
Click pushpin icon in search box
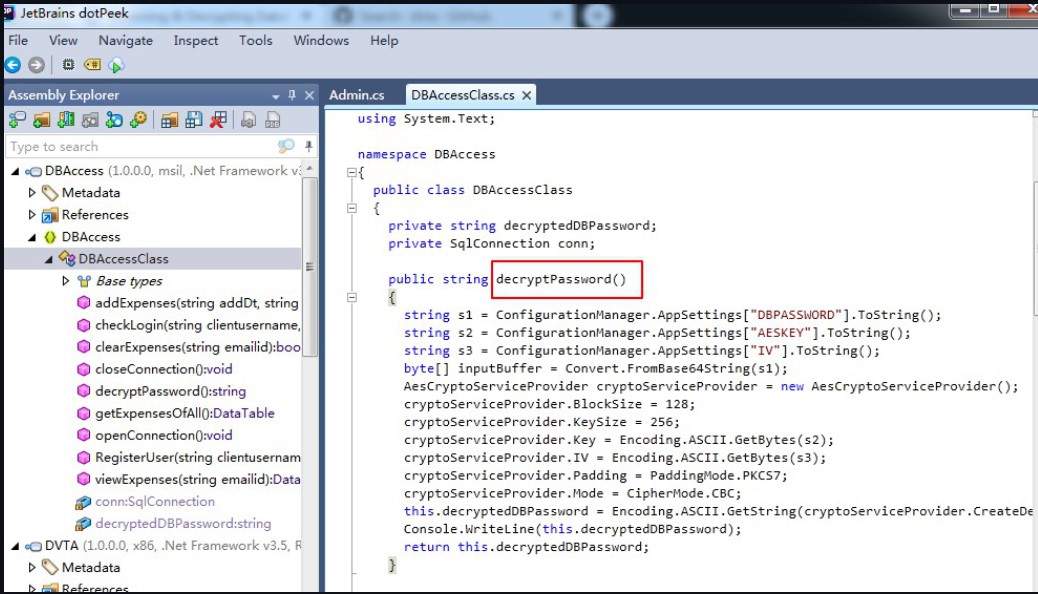[x=308, y=146]
